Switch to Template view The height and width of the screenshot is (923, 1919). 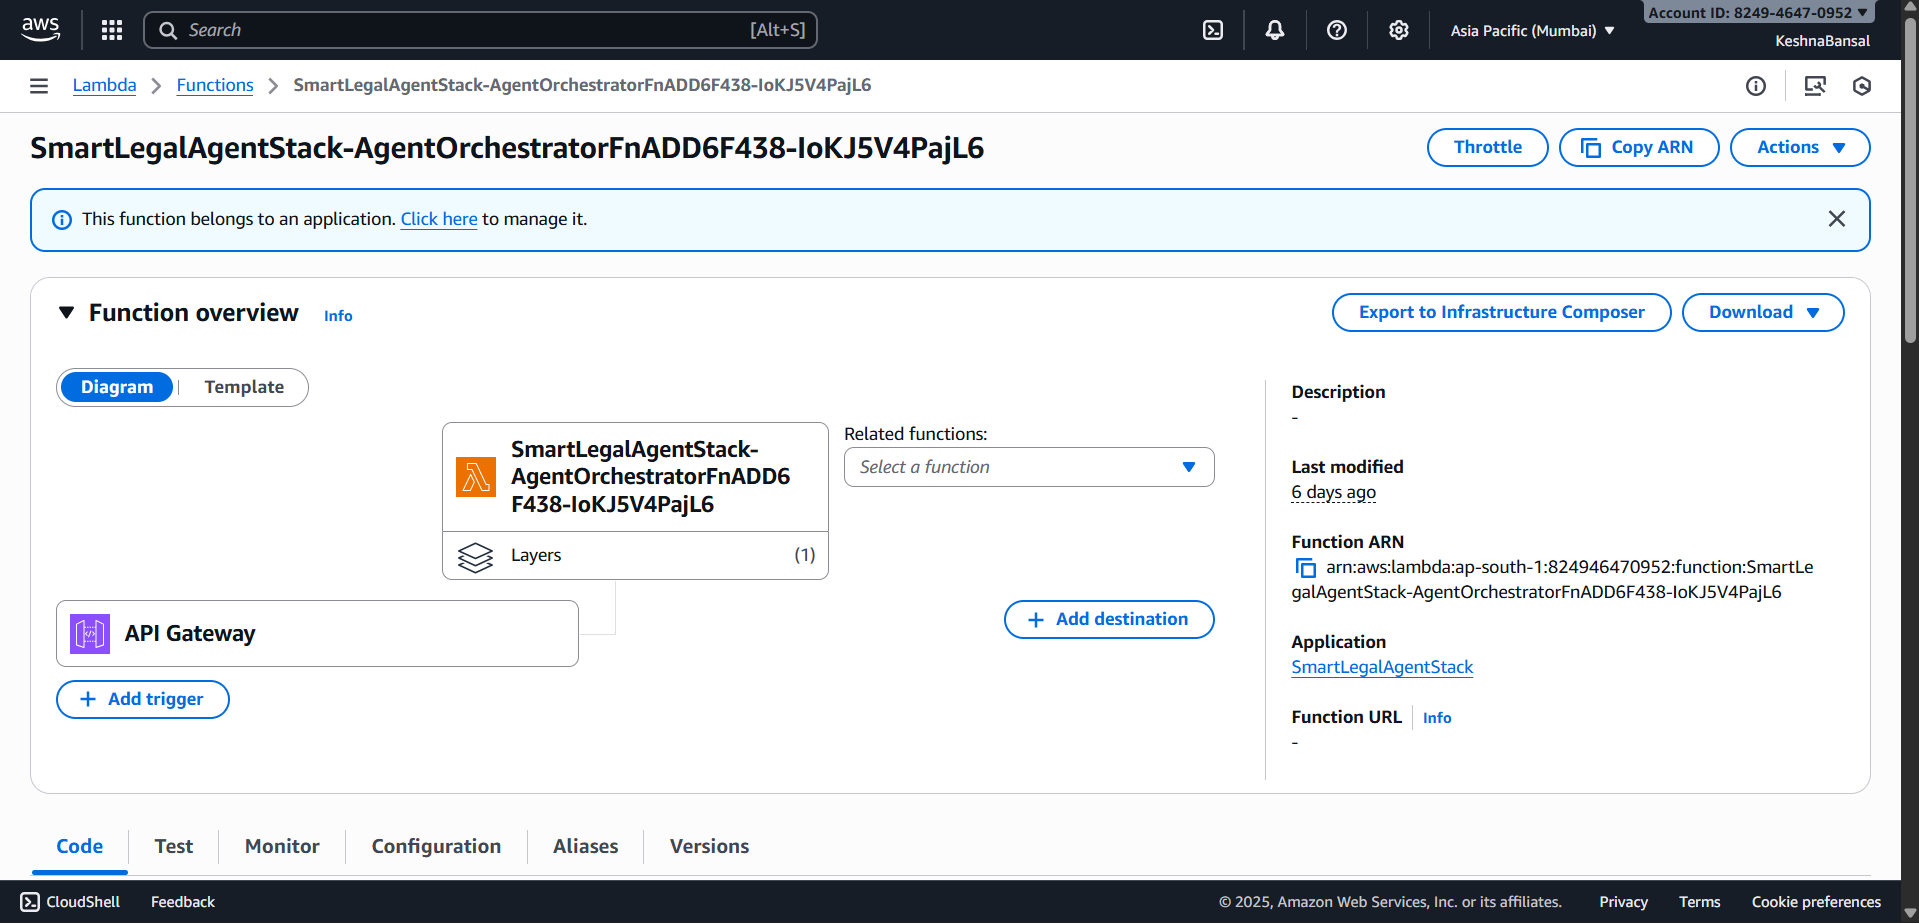pos(244,387)
